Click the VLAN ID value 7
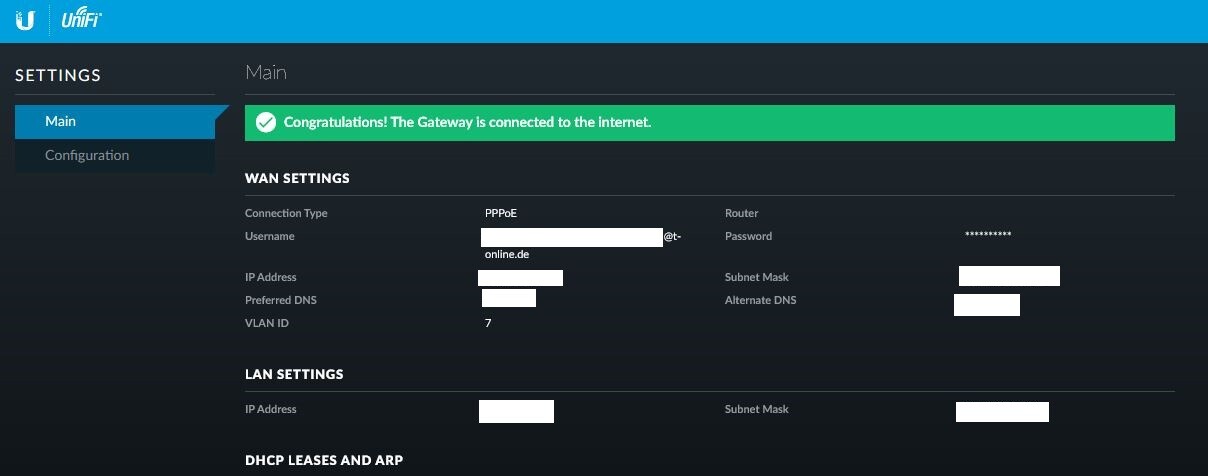This screenshot has height=476, width=1208. (488, 323)
